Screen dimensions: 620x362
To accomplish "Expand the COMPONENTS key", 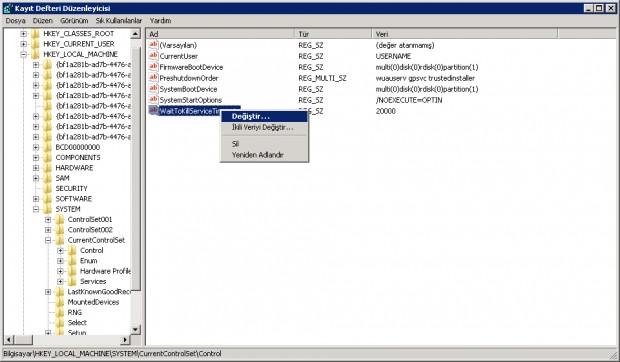I will [36, 157].
